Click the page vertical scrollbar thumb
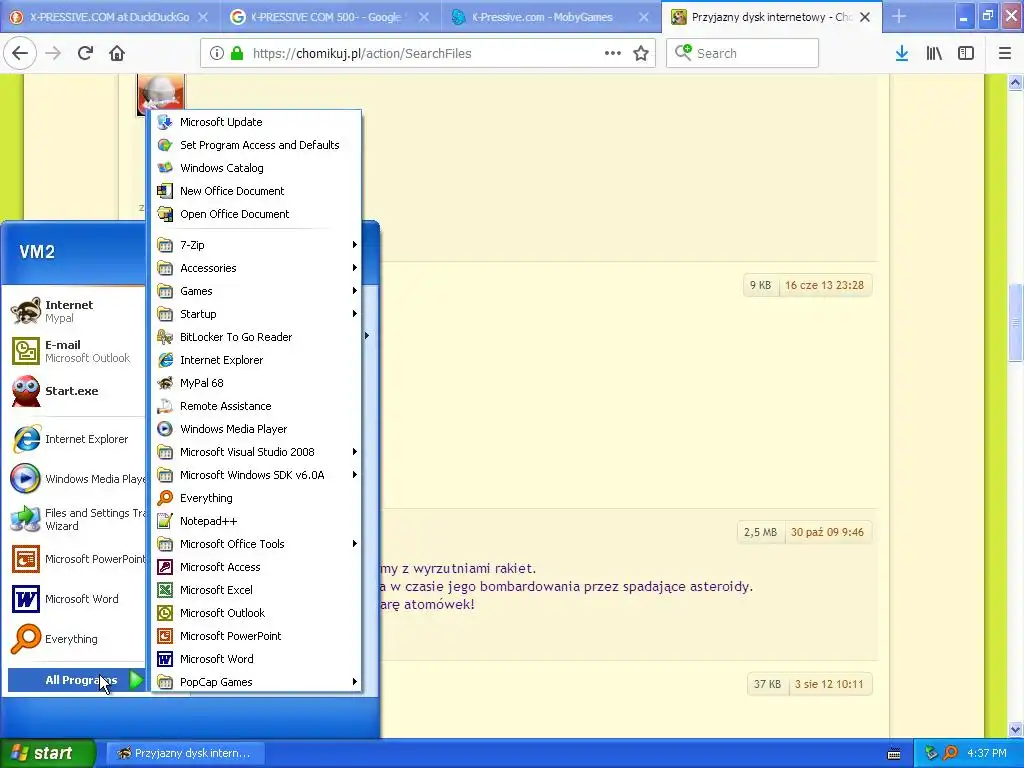 click(1015, 322)
